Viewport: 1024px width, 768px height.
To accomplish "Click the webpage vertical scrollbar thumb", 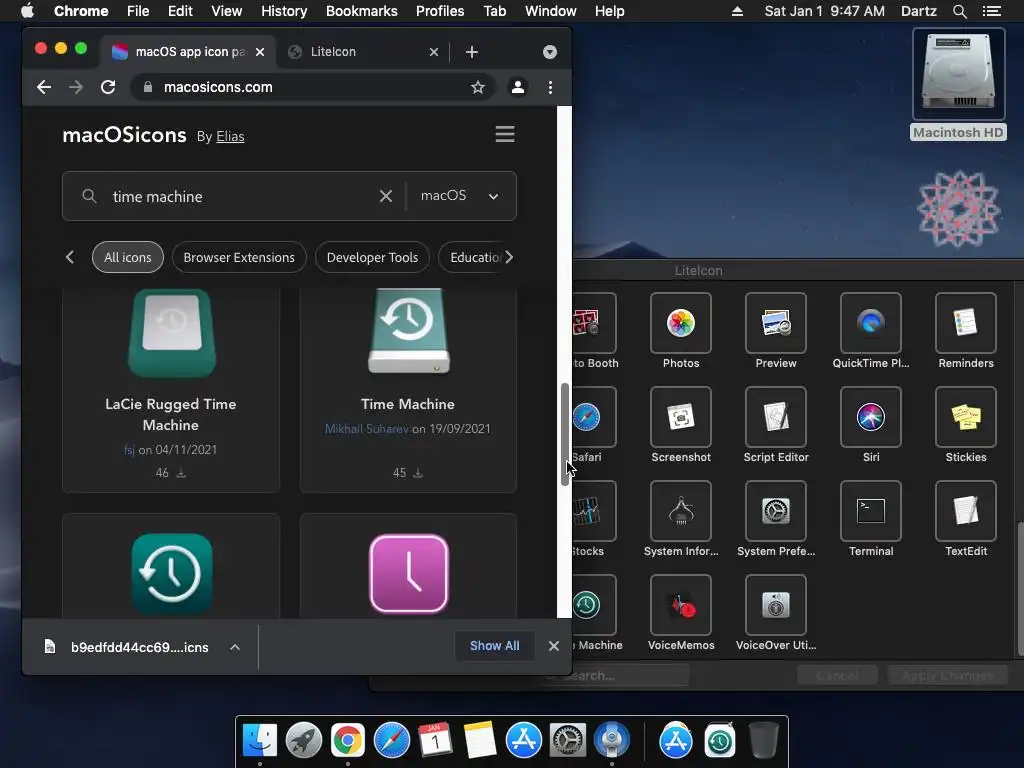I will pyautogui.click(x=565, y=434).
